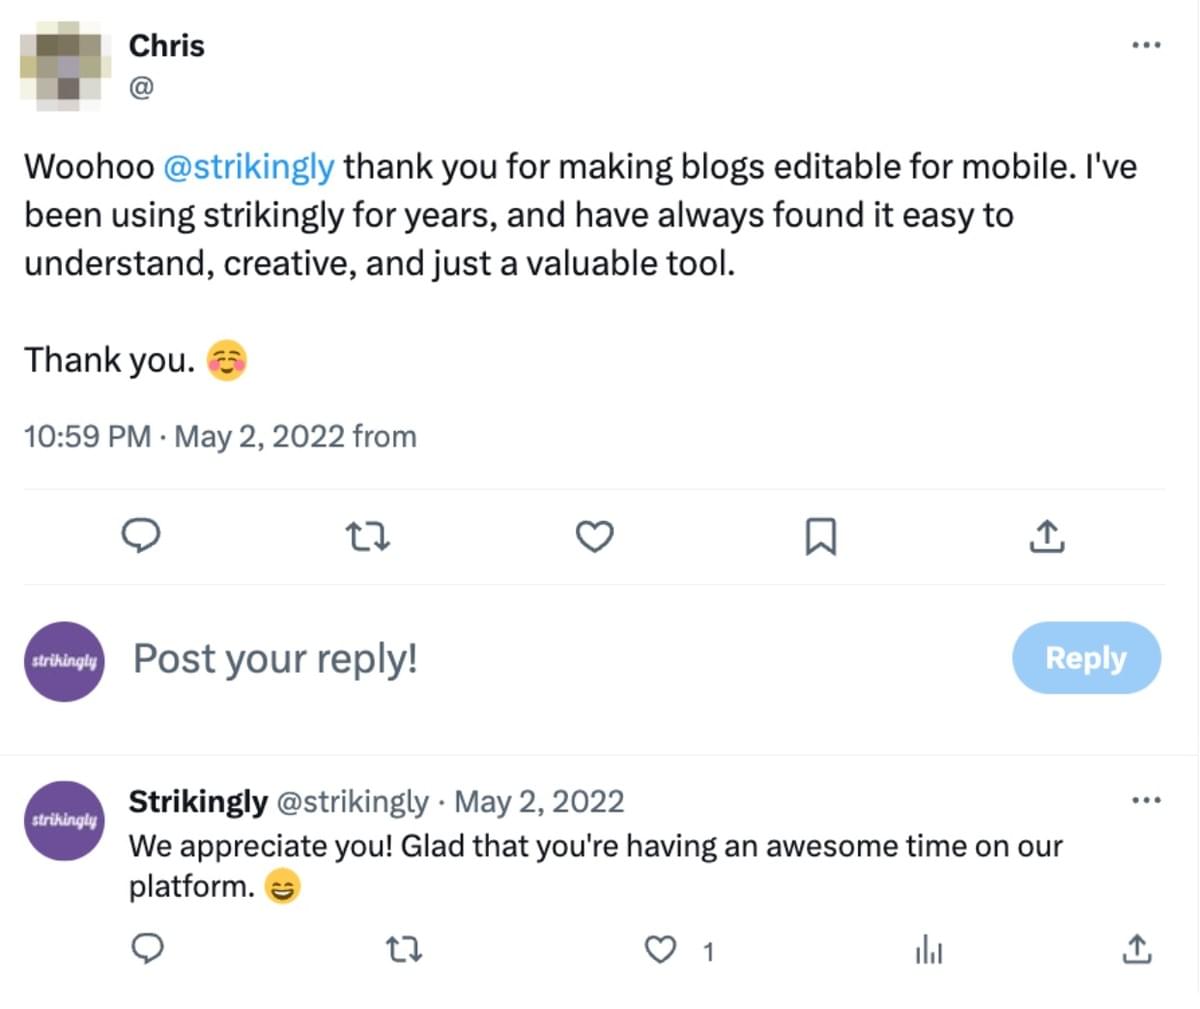Open more options on Strikingly's reply
Screen dimensions: 1200x1009
coord(1146,800)
